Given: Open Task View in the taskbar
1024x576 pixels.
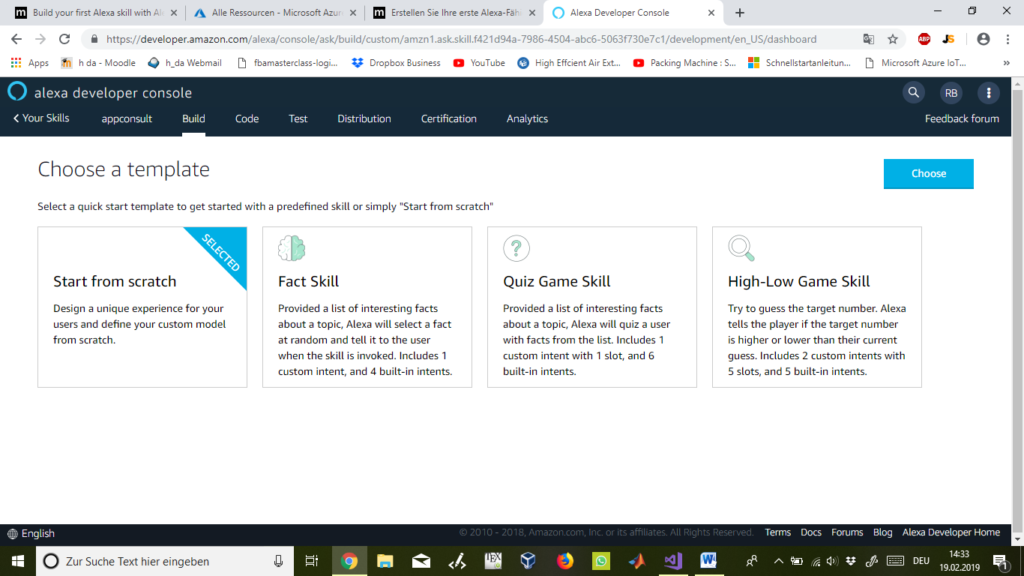Looking at the screenshot, I should pos(312,561).
